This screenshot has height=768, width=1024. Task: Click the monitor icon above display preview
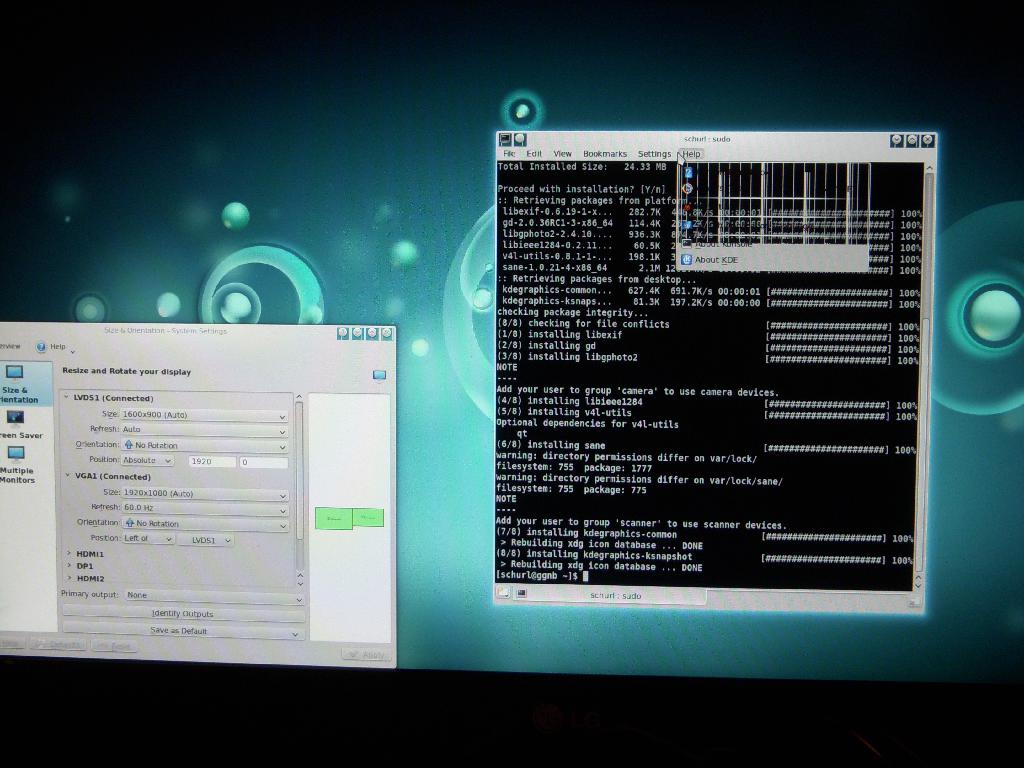pyautogui.click(x=379, y=375)
